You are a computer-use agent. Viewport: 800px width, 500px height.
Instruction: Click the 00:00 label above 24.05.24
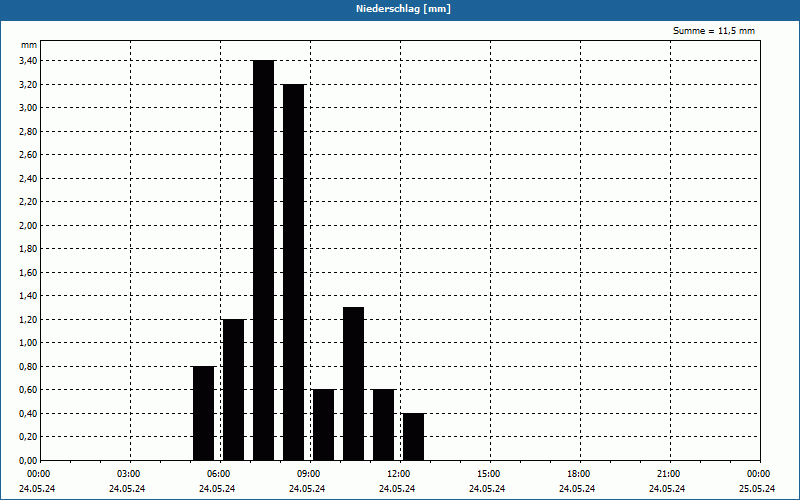tap(39, 474)
